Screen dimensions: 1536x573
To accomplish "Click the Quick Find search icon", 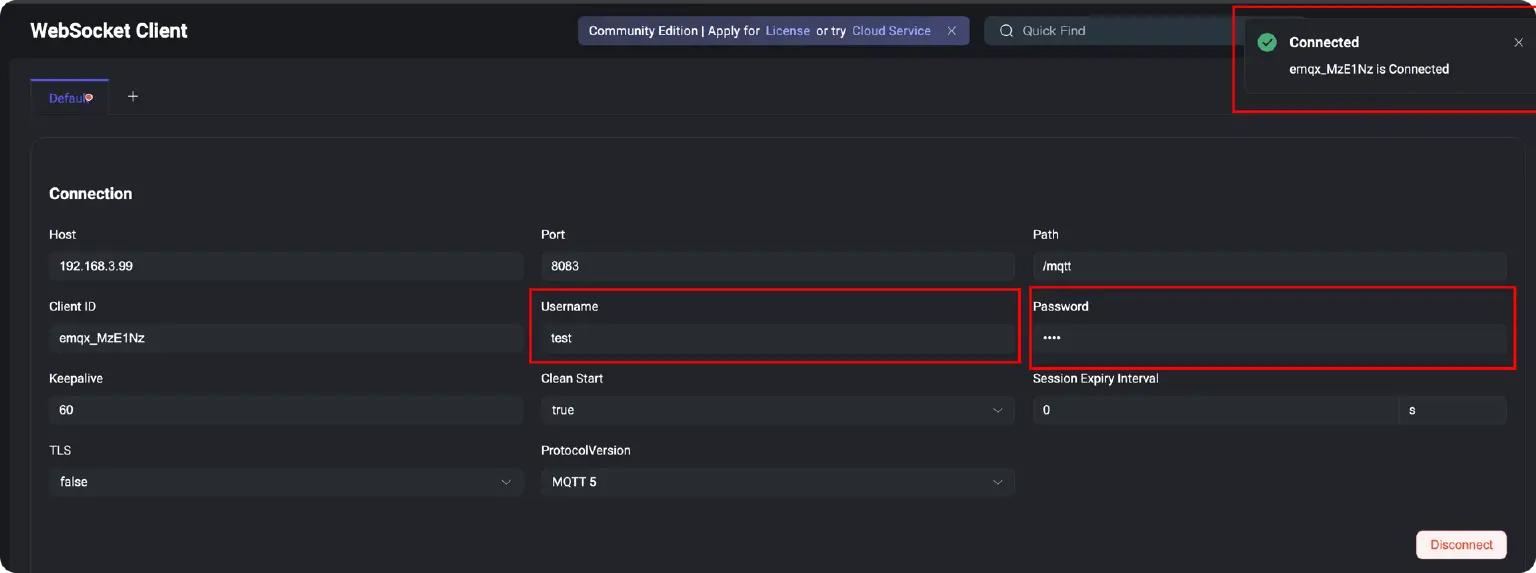I will tap(1006, 31).
